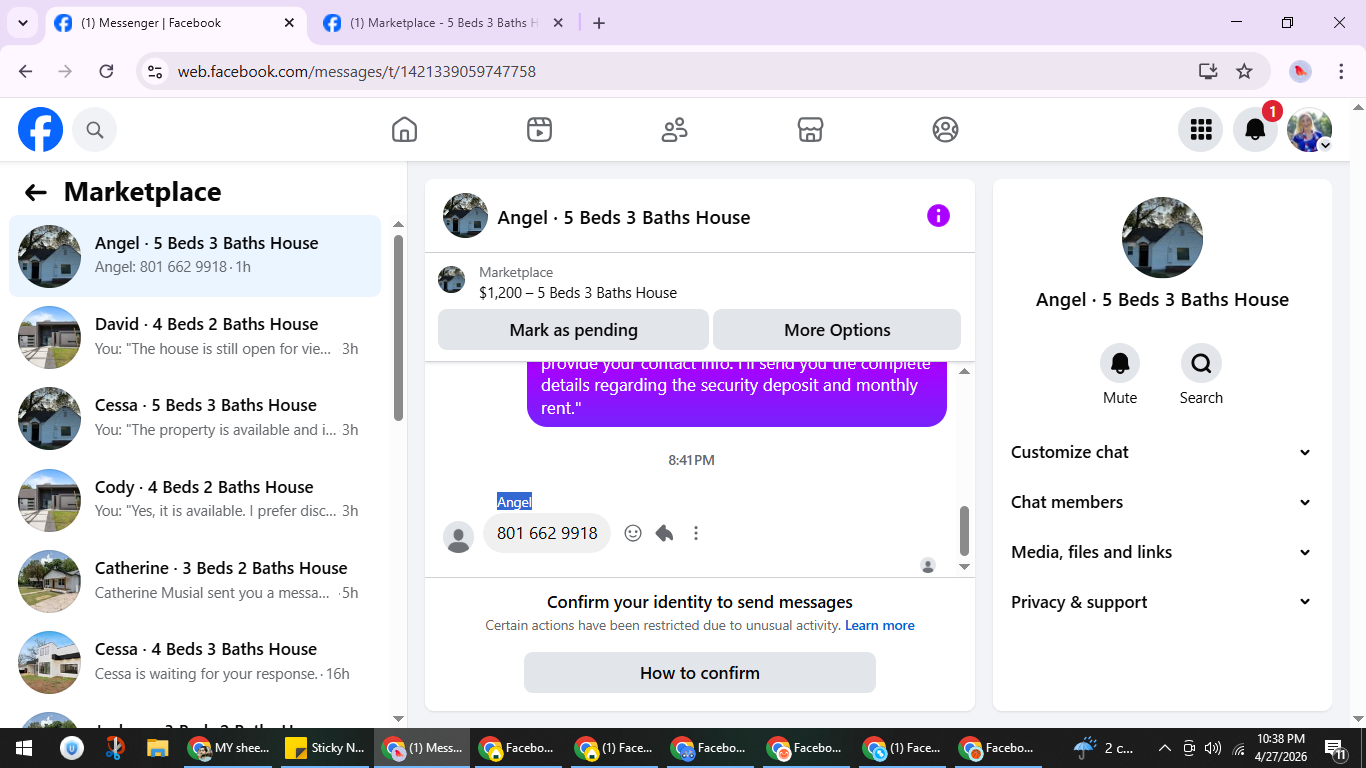Follow the Learn more link
This screenshot has width=1366, height=768.
coord(880,626)
